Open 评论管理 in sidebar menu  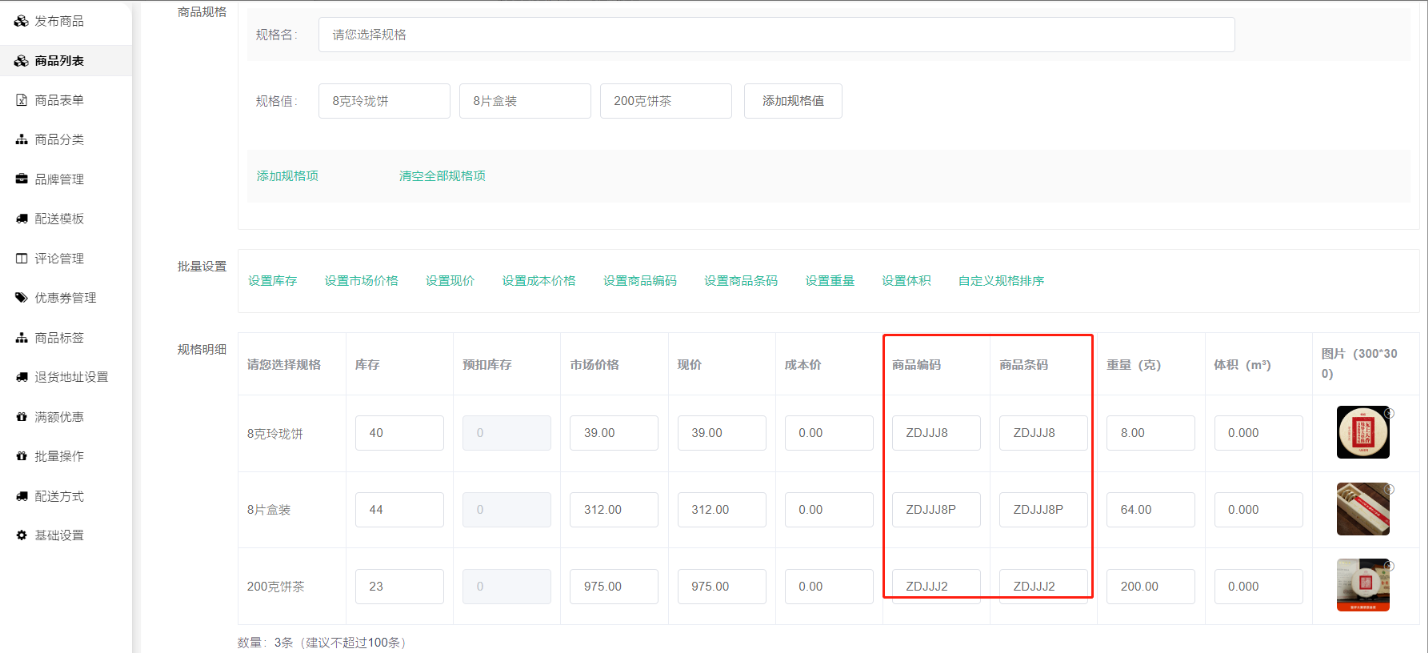click(59, 258)
